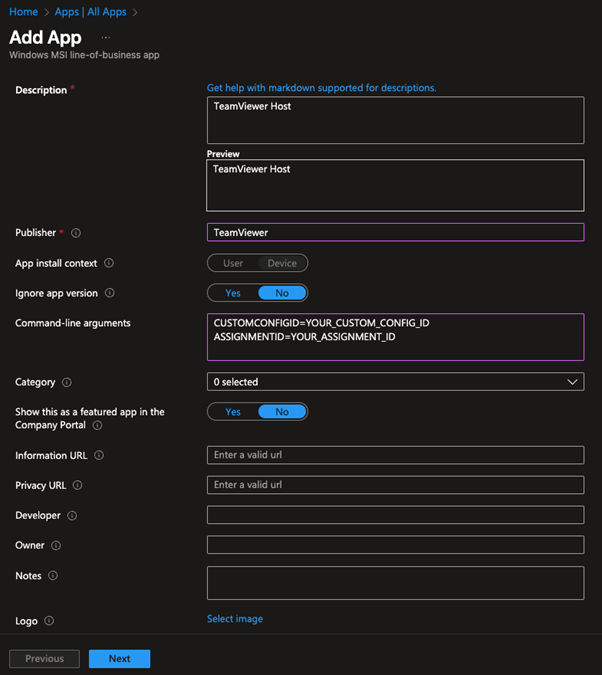
Task: Open markdown help link for descriptions
Action: 321,88
